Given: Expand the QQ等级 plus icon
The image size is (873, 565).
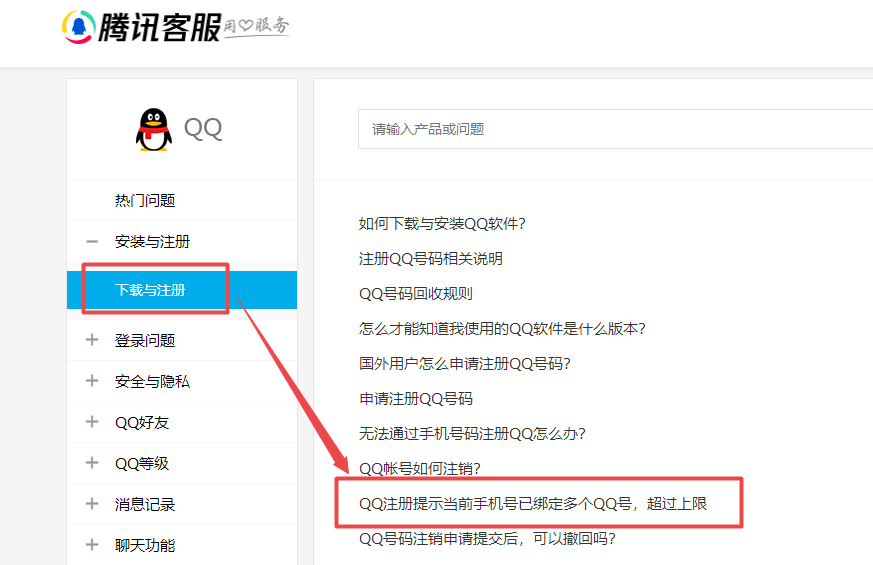Looking at the screenshot, I should click(92, 463).
